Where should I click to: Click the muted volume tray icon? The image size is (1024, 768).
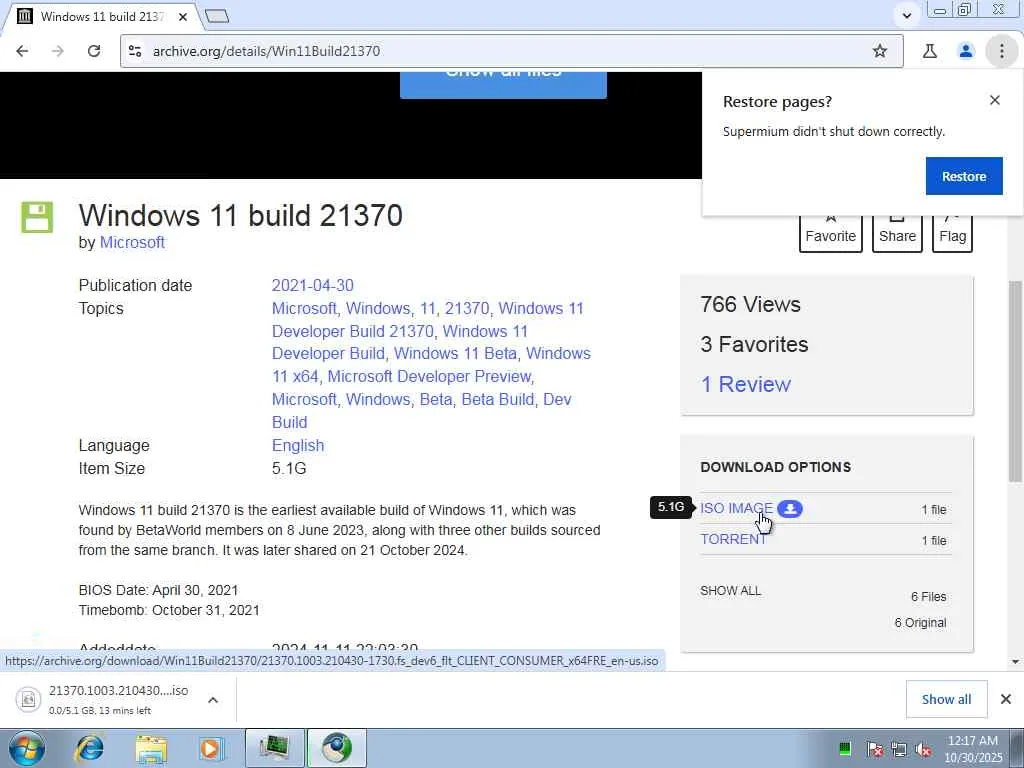pyautogui.click(x=923, y=749)
